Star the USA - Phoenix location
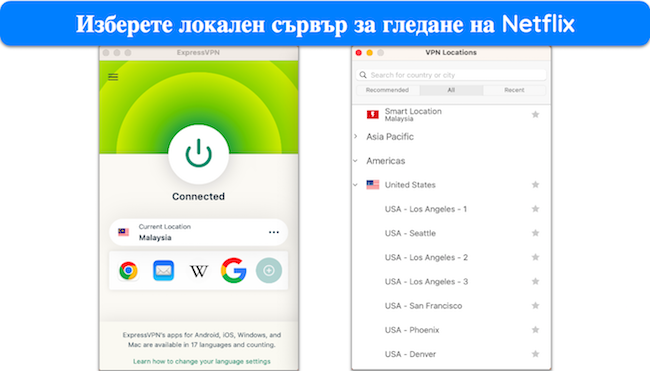Viewport: 650px width, 371px height. (x=535, y=330)
